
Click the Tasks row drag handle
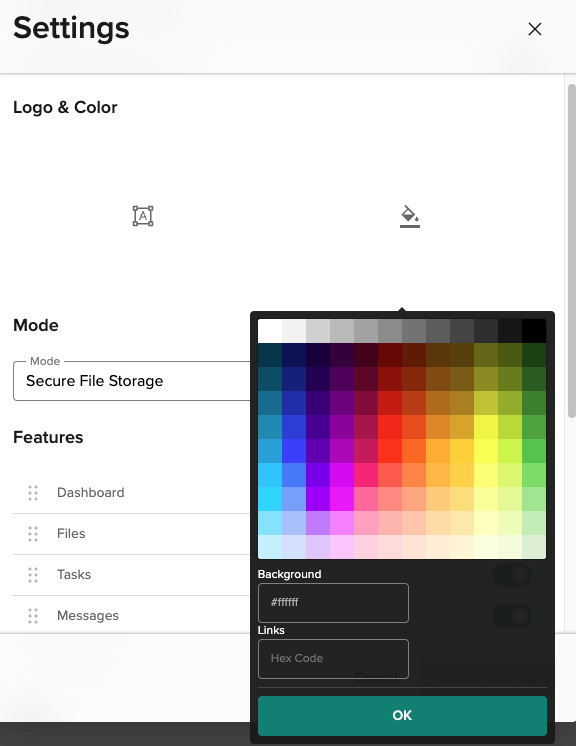pyautogui.click(x=33, y=575)
